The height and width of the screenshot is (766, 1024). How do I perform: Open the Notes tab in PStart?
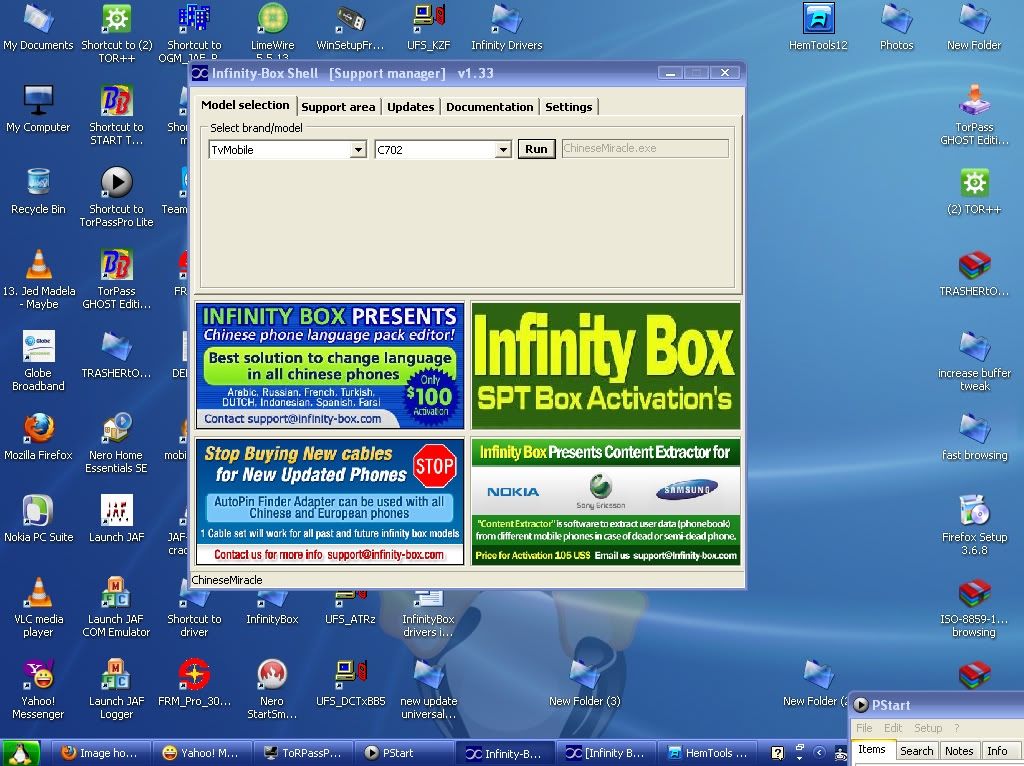click(x=959, y=751)
